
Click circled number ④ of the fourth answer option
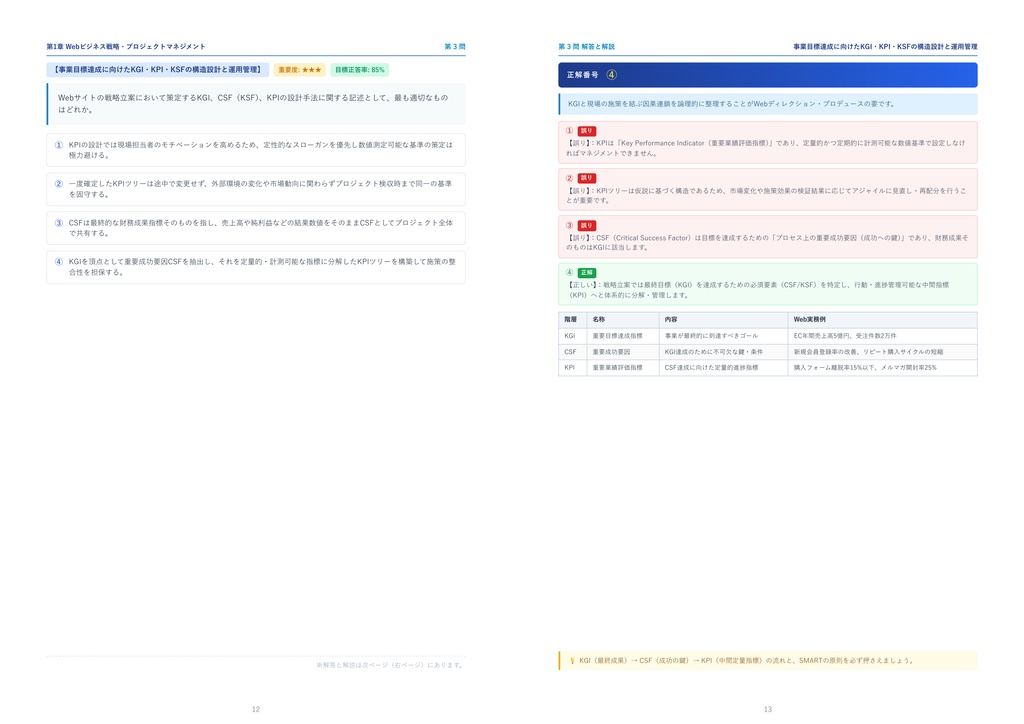[59, 262]
